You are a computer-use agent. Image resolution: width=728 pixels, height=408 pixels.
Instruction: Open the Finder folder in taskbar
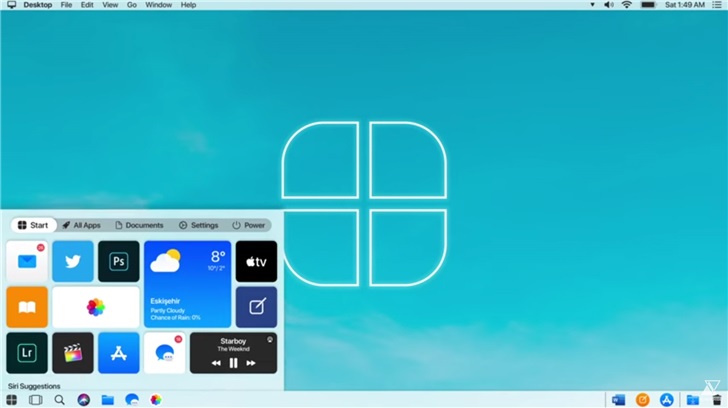coord(108,400)
